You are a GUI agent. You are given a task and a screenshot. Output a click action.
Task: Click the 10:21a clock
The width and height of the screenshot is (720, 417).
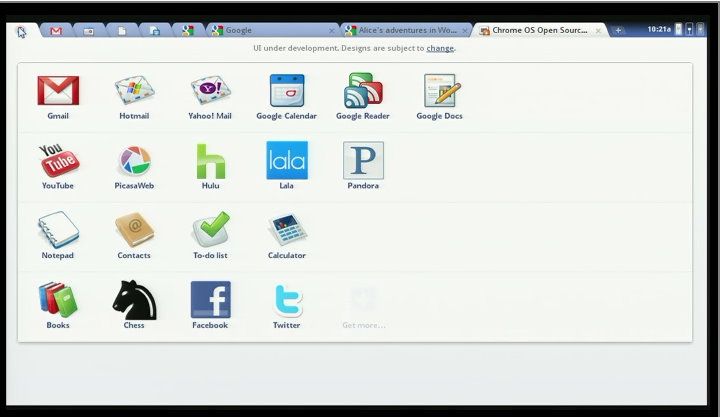(659, 29)
